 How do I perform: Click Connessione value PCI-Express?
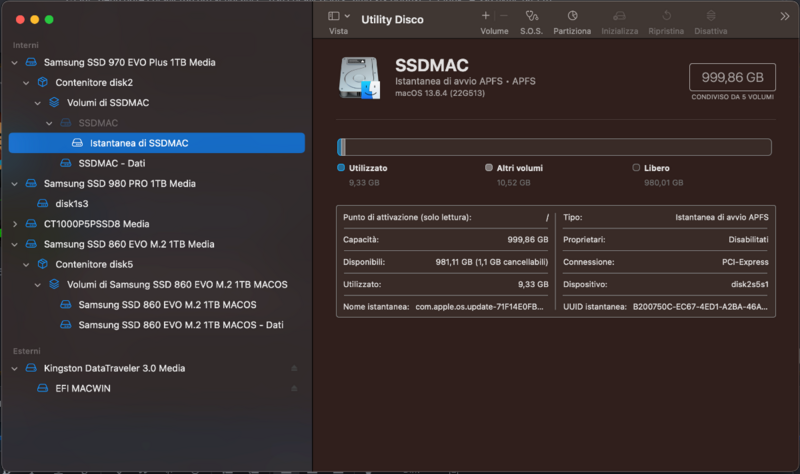click(x=745, y=262)
